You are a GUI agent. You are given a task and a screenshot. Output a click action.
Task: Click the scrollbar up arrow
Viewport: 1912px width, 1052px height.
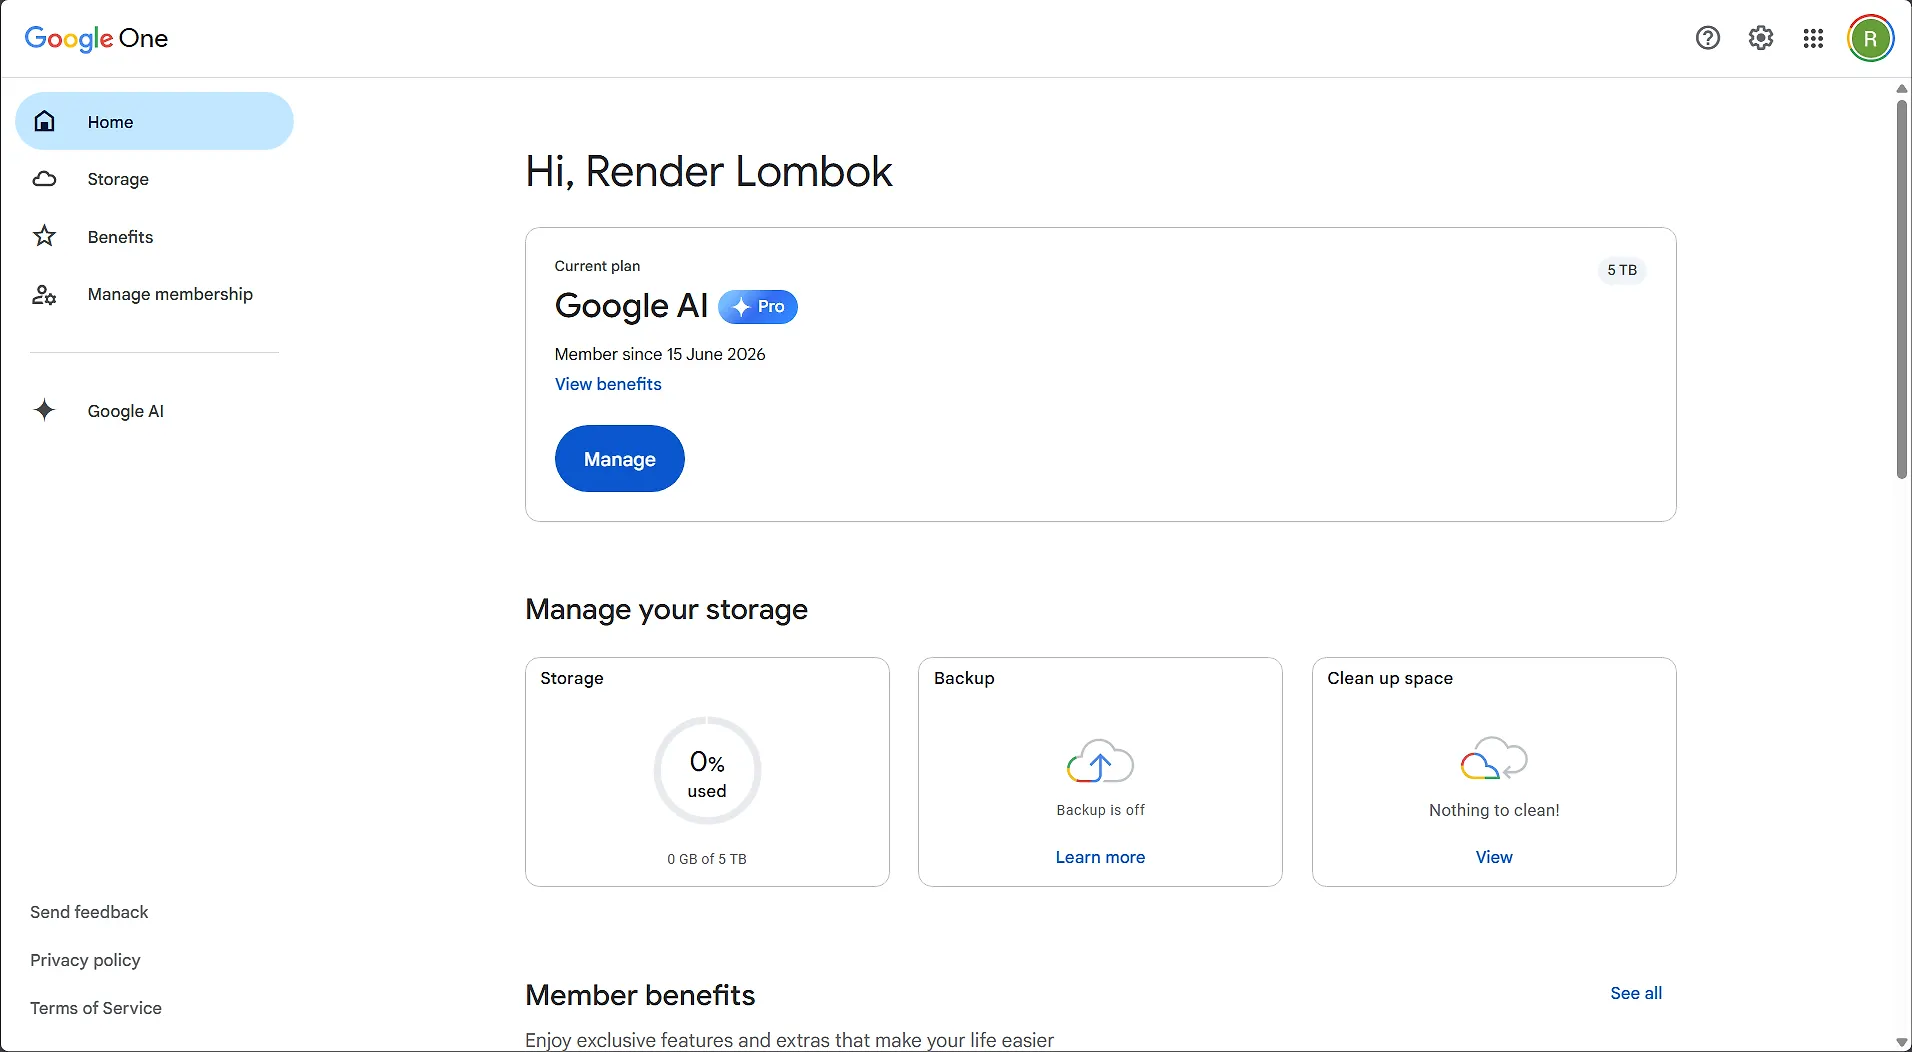tap(1902, 89)
